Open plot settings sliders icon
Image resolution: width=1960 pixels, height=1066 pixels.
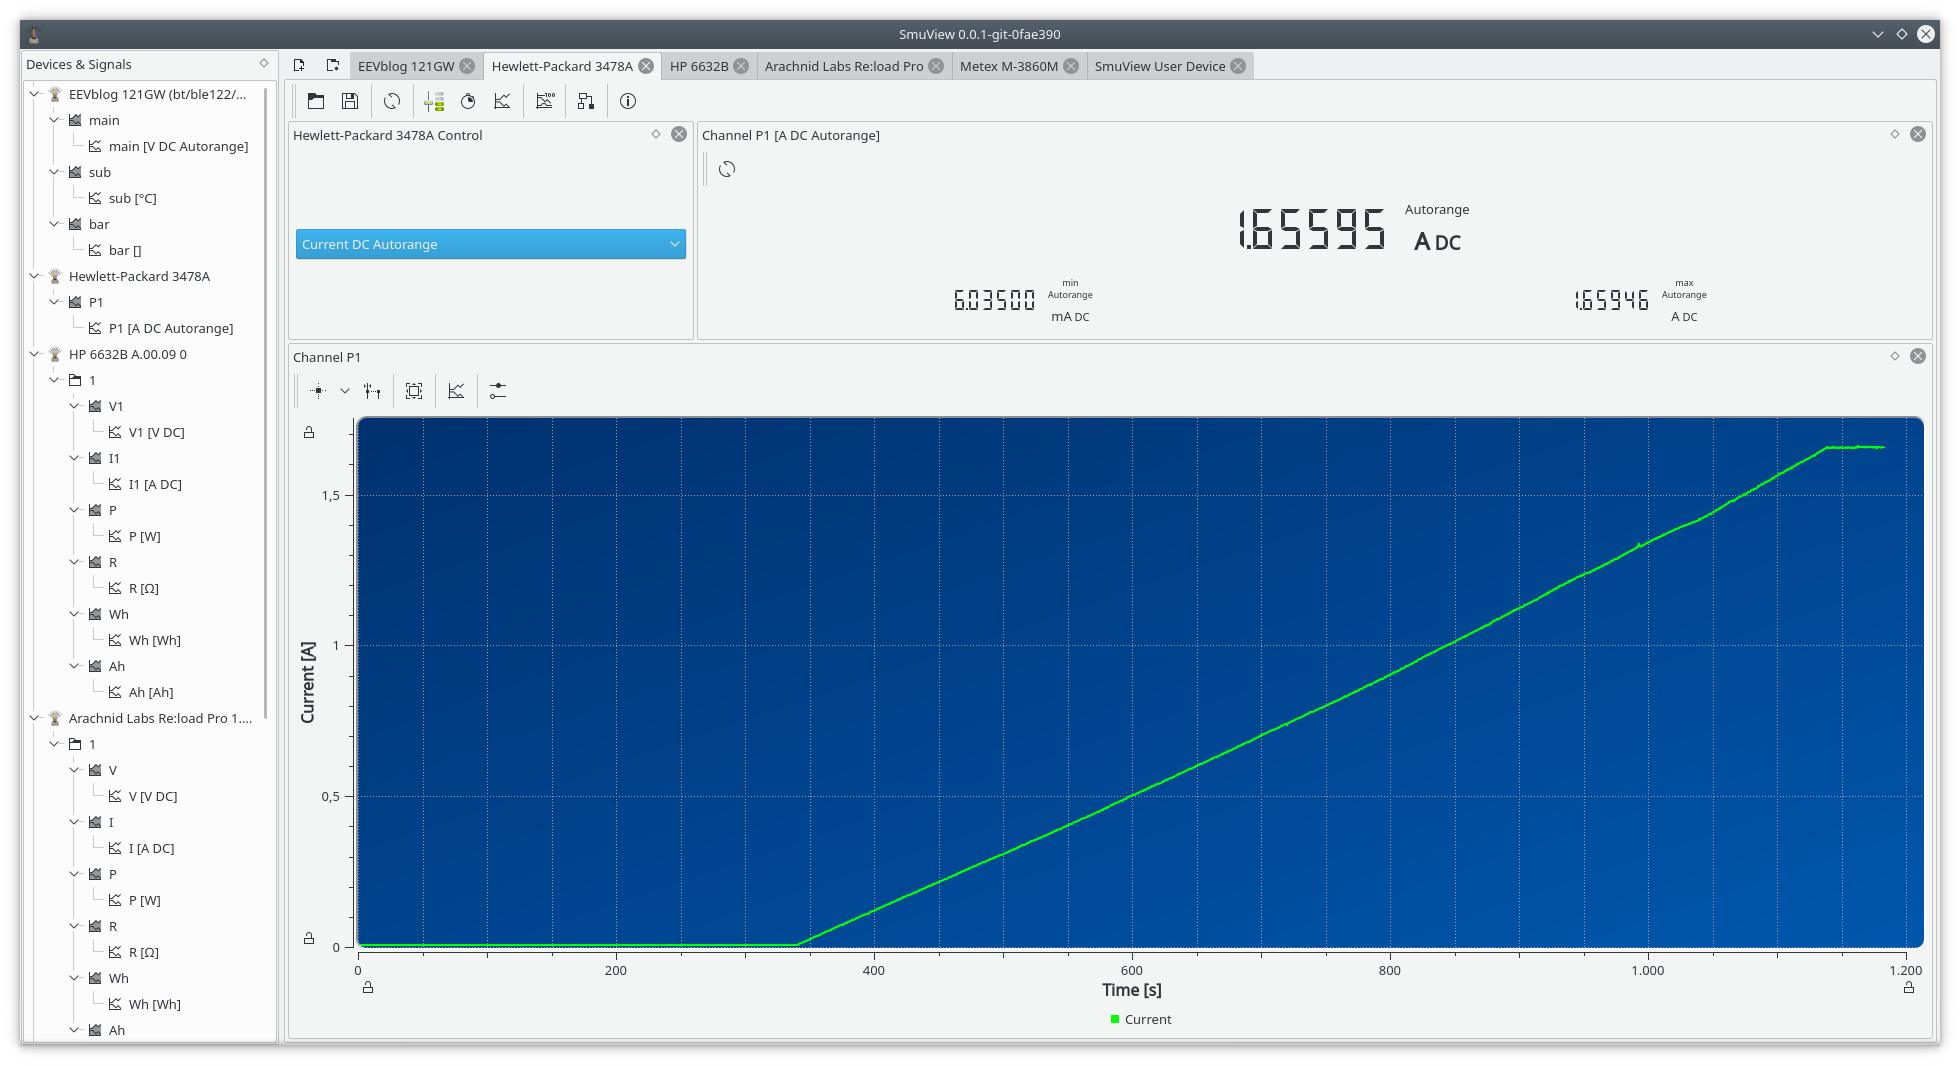498,391
